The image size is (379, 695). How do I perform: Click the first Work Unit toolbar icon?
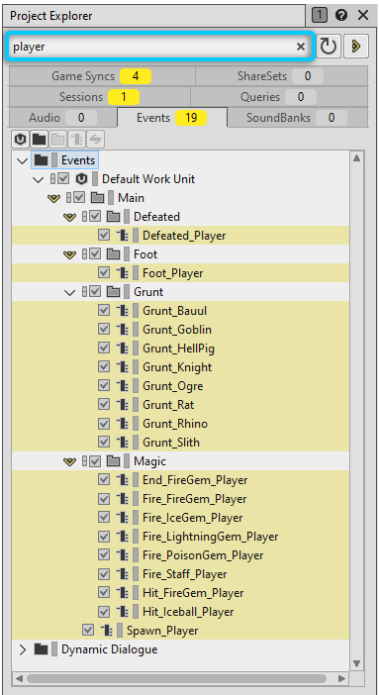click(20, 140)
